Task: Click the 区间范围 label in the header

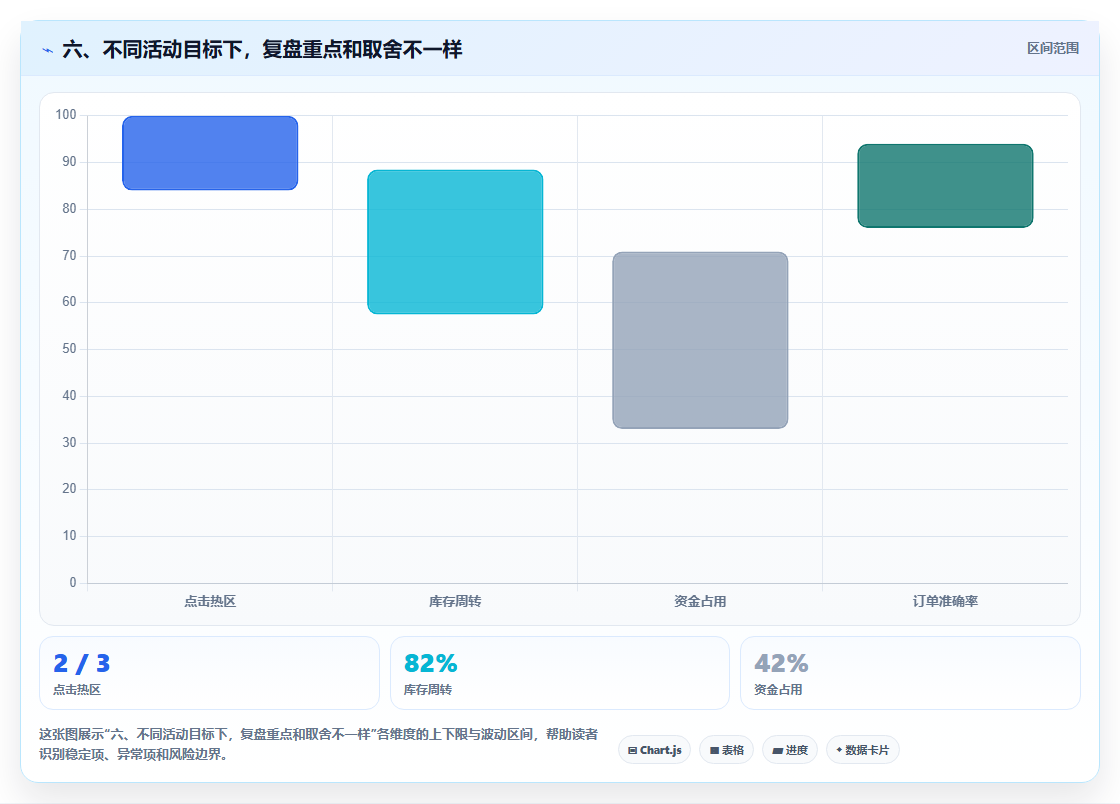Action: (1052, 49)
